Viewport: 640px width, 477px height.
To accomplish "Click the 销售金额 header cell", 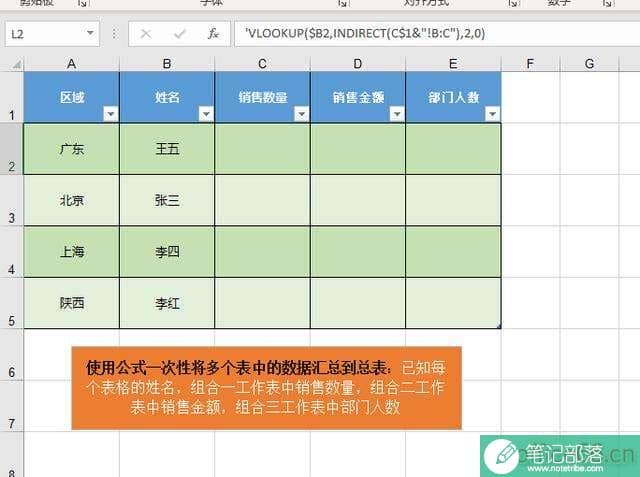I will (x=358, y=97).
